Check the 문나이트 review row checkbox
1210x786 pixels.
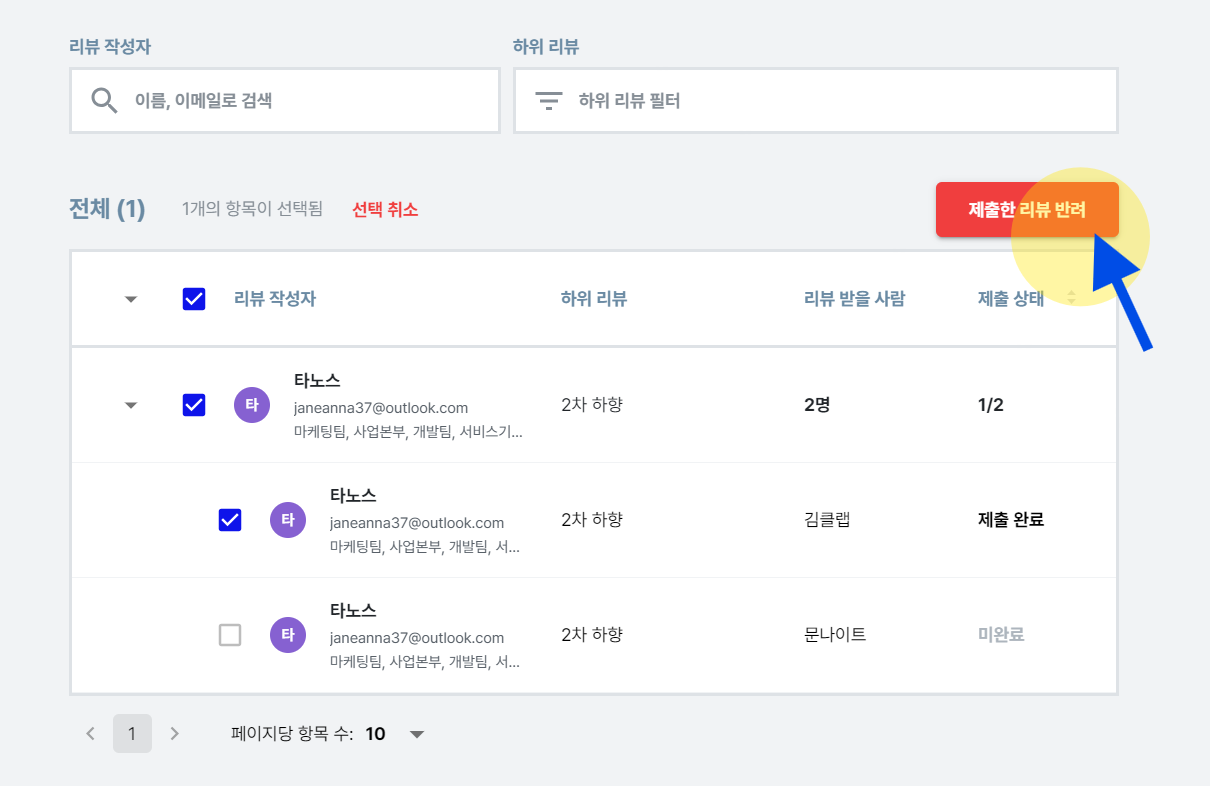point(230,635)
